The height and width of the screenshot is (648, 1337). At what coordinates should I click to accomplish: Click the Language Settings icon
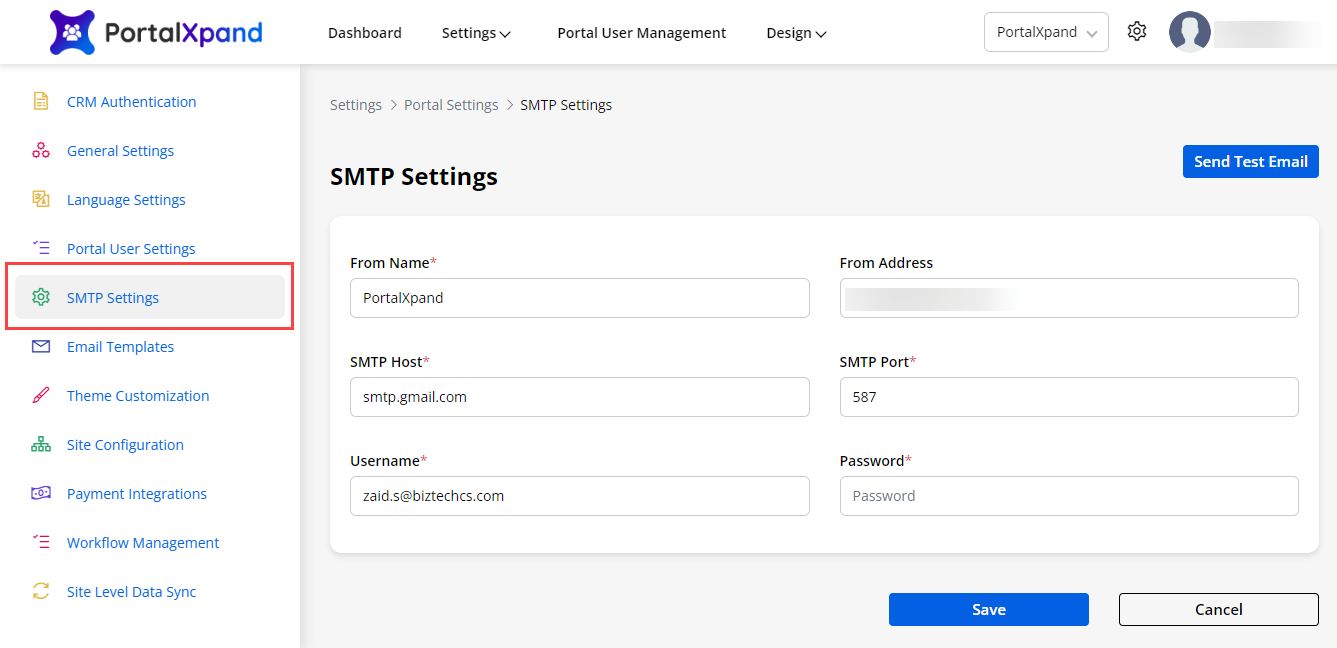click(x=41, y=199)
